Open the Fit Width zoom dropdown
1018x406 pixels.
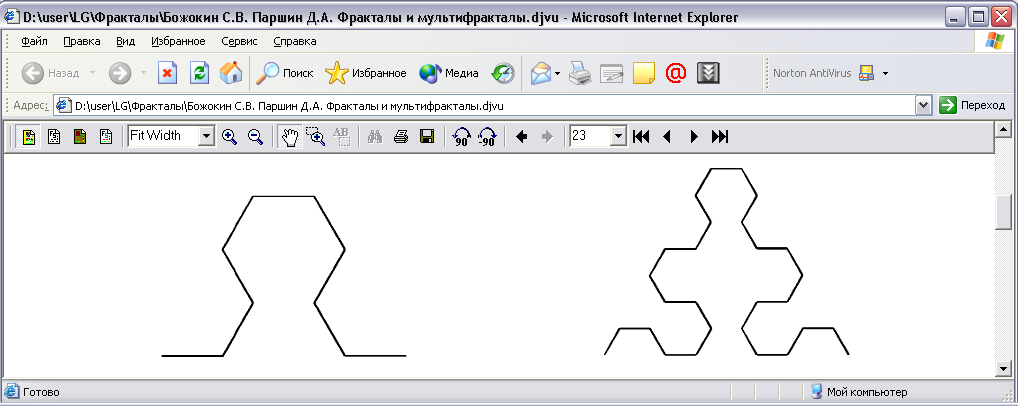tap(206, 136)
